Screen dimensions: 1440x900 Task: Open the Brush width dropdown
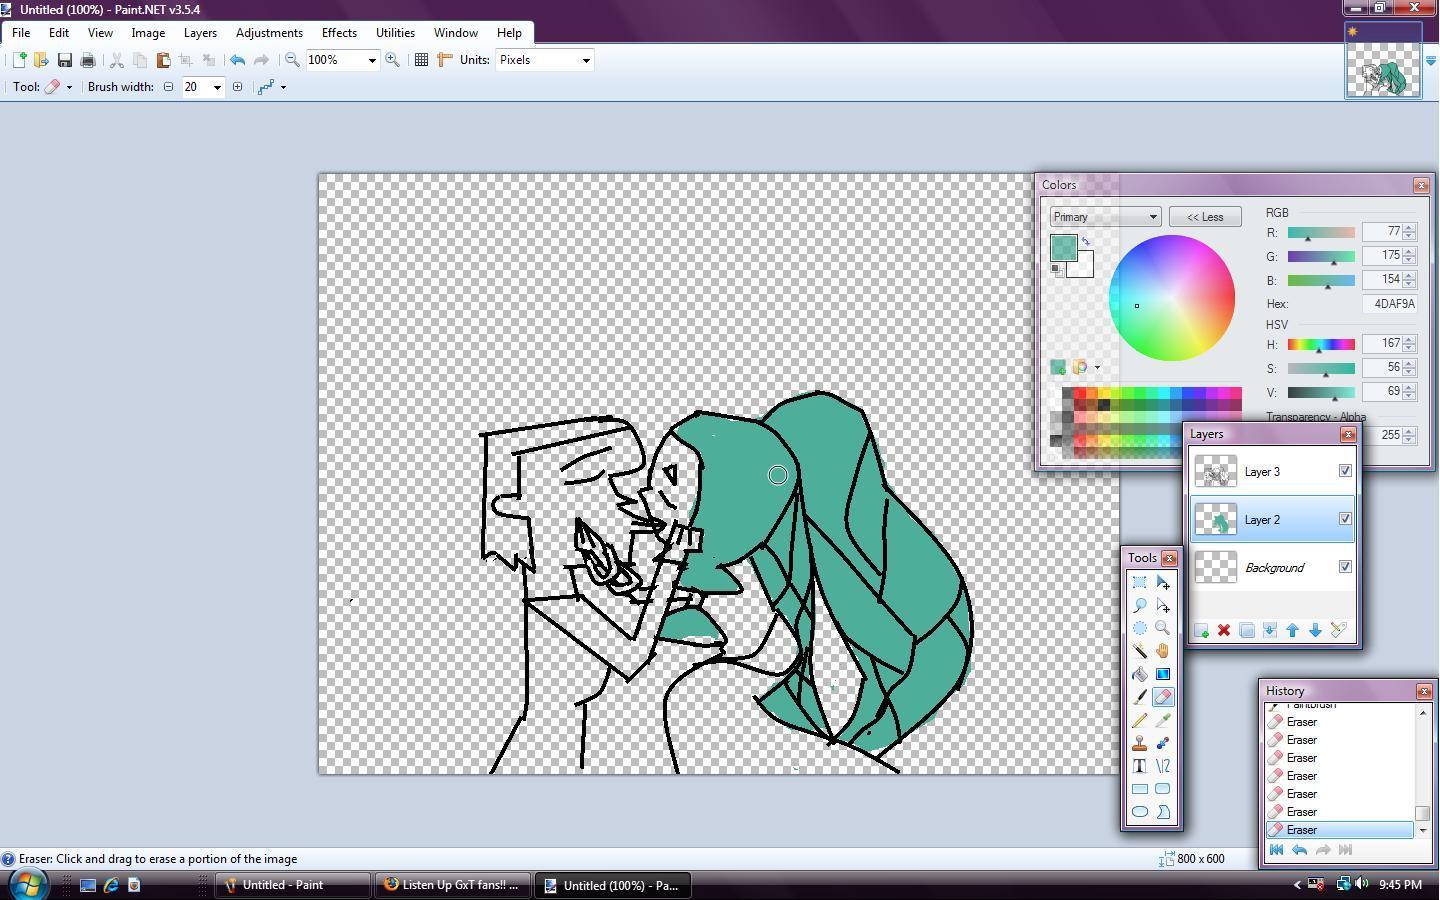[217, 87]
